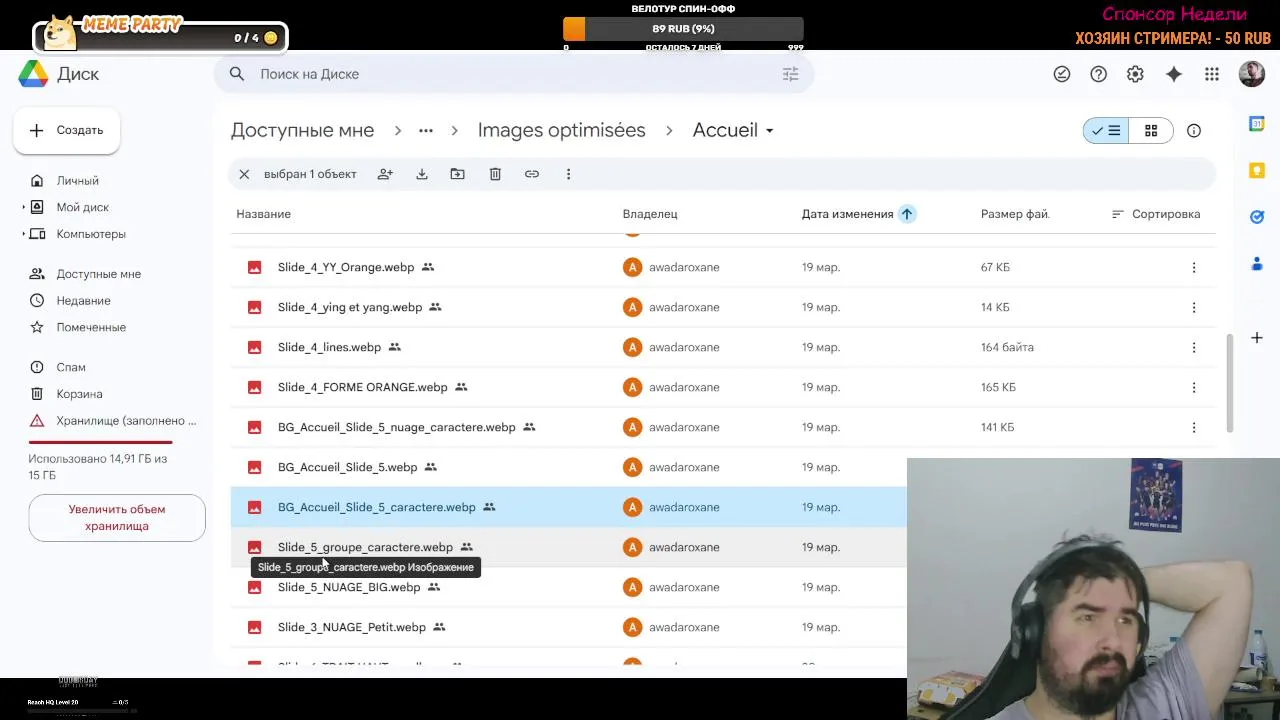The width and height of the screenshot is (1280, 720).
Task: Share selected file with add-person icon
Action: point(385,174)
